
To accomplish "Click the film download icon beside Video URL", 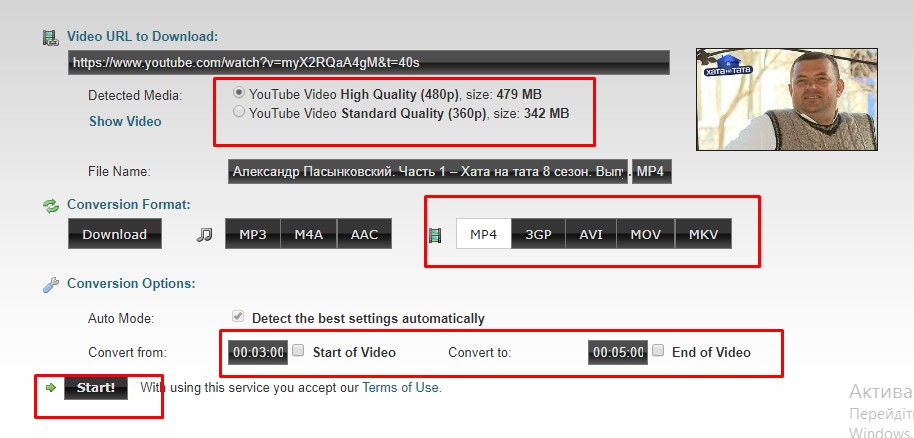I will 50,37.
